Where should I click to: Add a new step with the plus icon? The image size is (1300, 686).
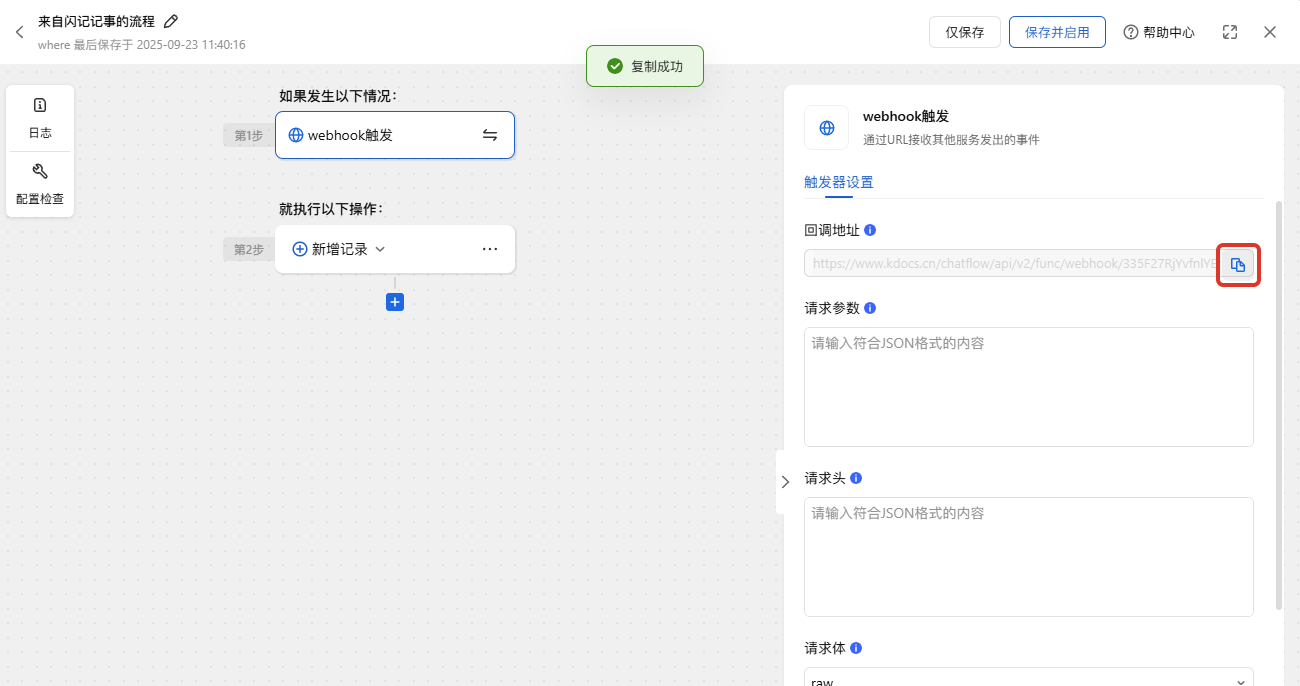394,301
